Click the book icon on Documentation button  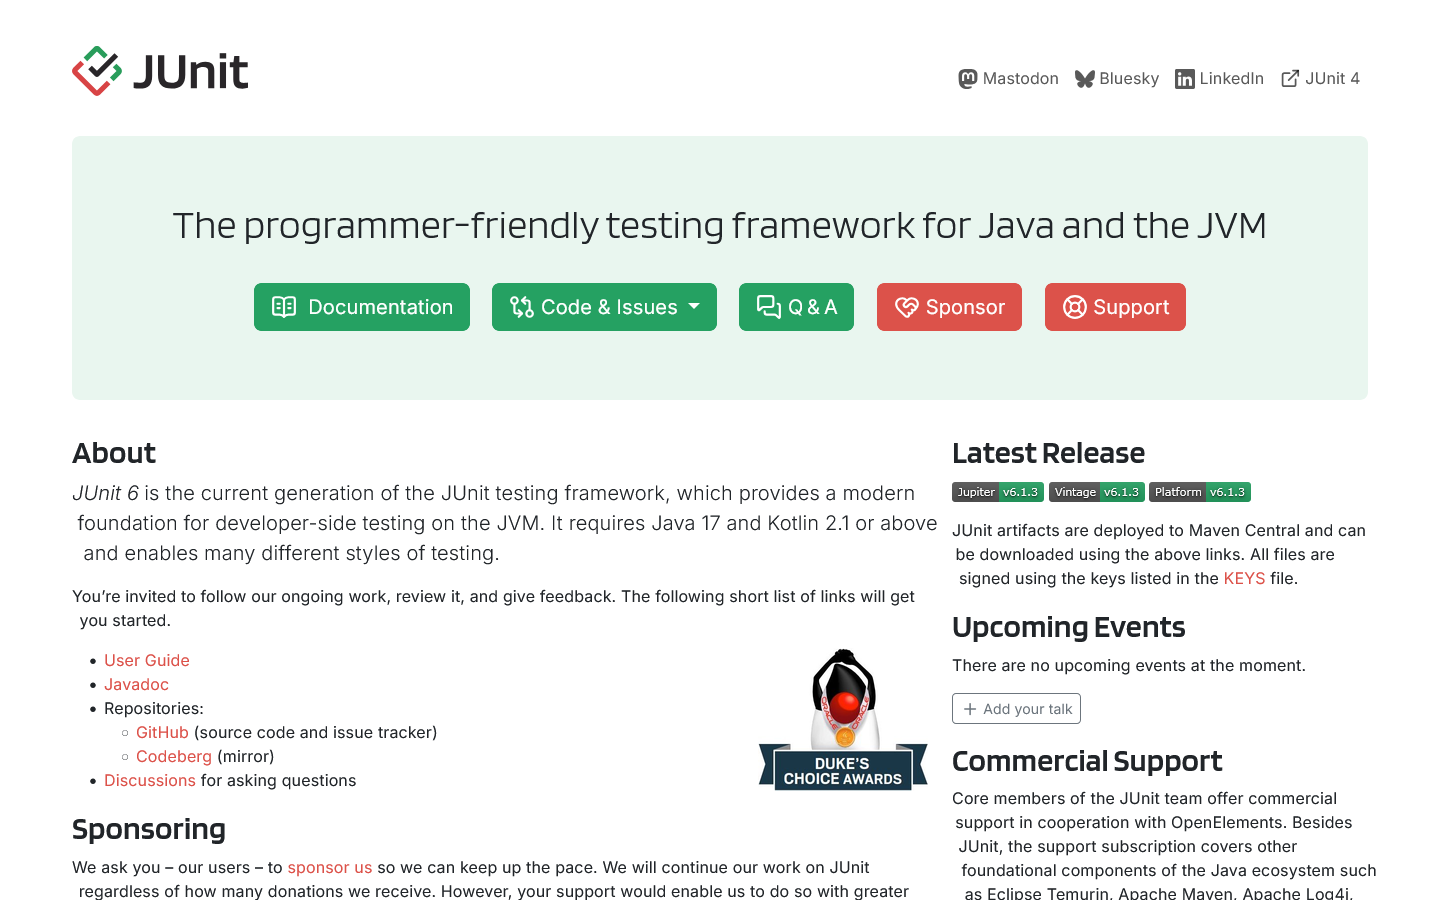pyautogui.click(x=284, y=307)
